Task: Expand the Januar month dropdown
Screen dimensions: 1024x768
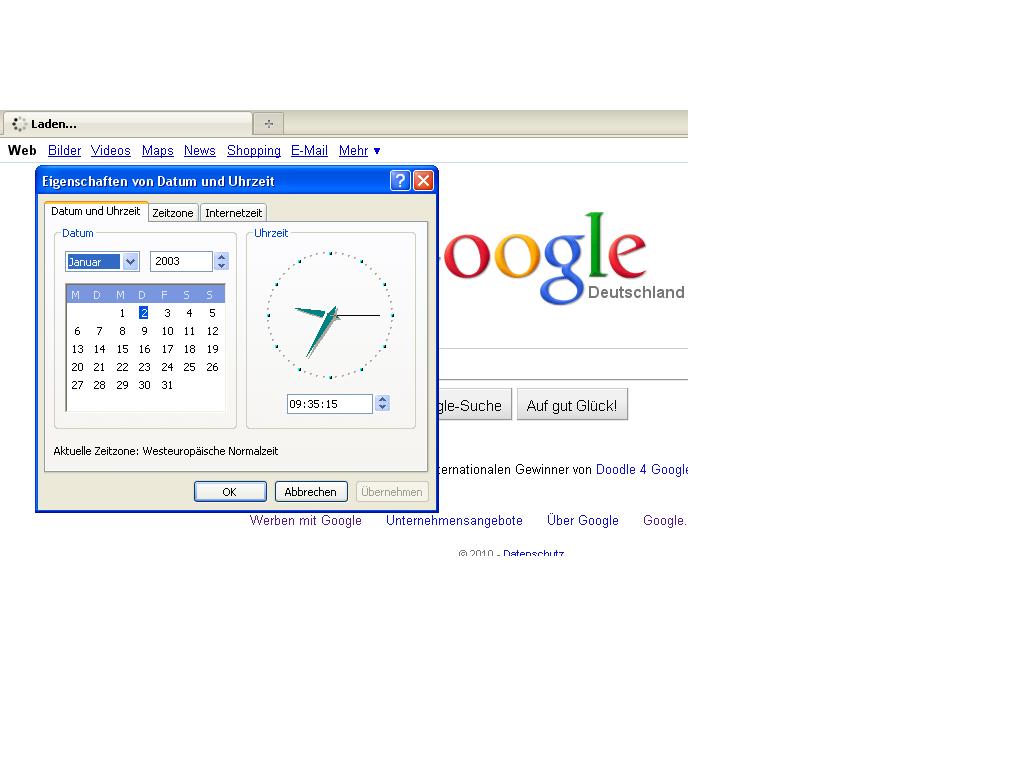Action: point(130,262)
